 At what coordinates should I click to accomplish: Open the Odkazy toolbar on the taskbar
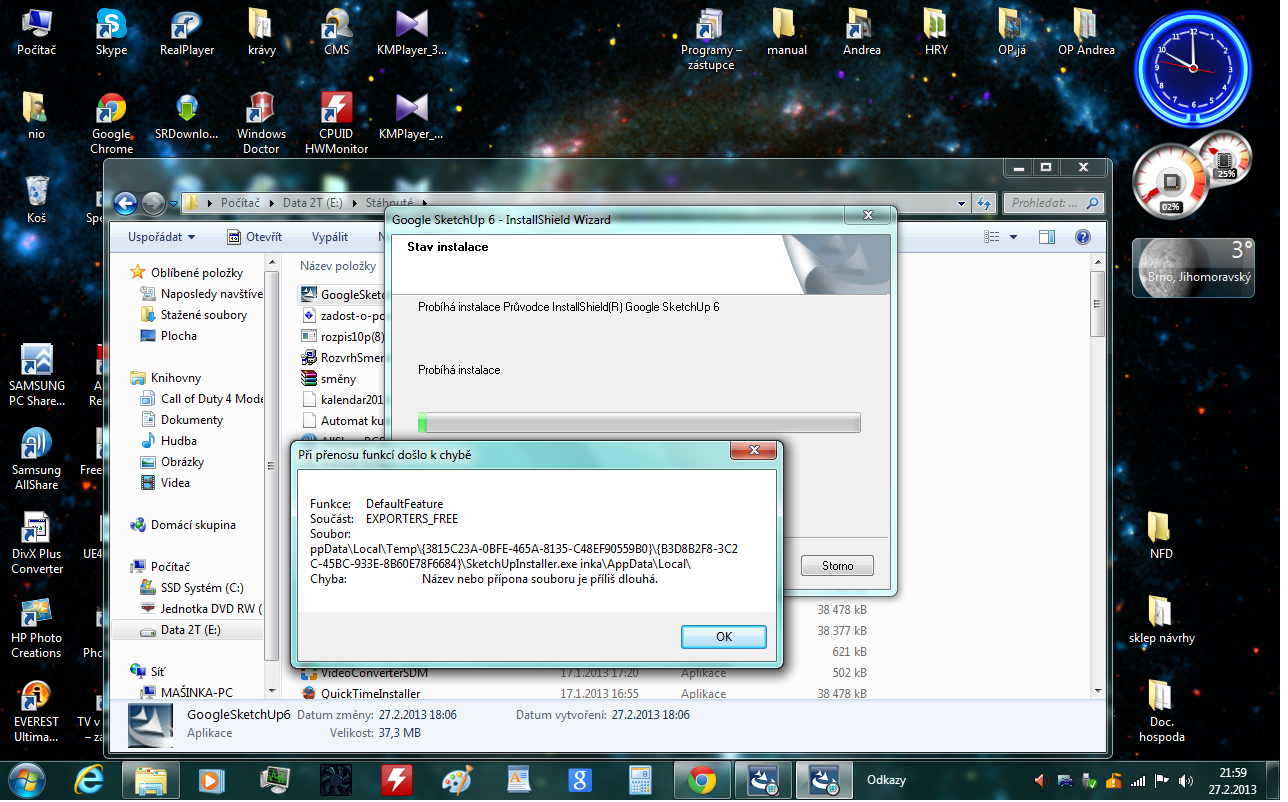886,780
